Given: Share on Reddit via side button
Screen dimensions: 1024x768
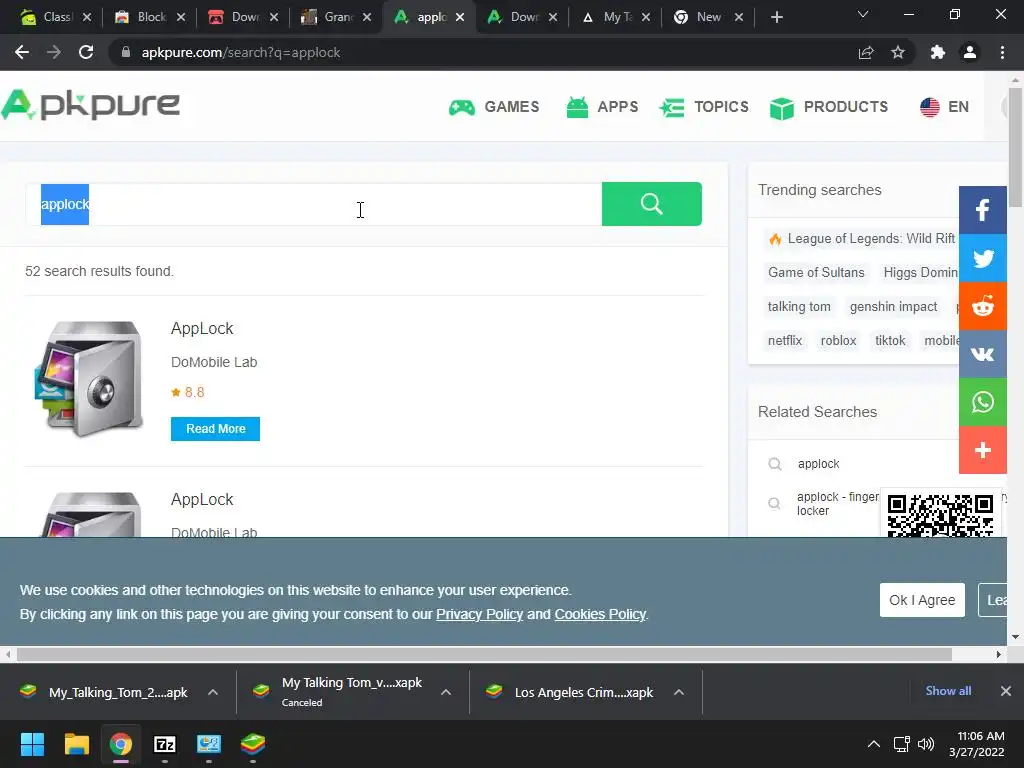Looking at the screenshot, I should click(x=983, y=306).
